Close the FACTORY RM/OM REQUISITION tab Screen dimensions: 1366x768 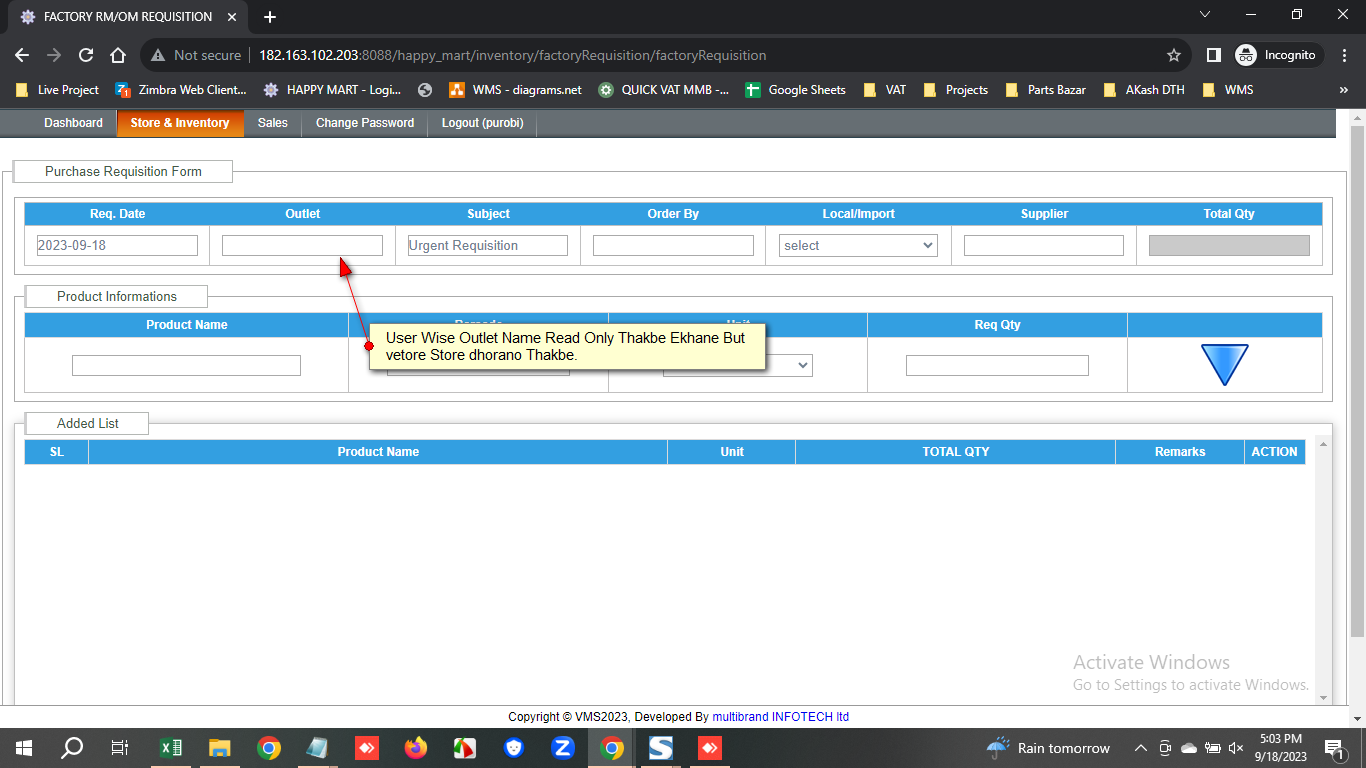point(233,17)
